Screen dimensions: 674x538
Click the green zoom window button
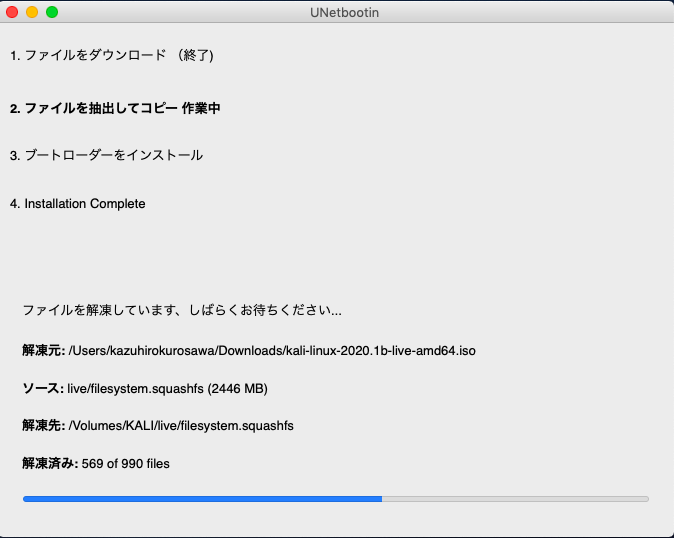tap(52, 12)
